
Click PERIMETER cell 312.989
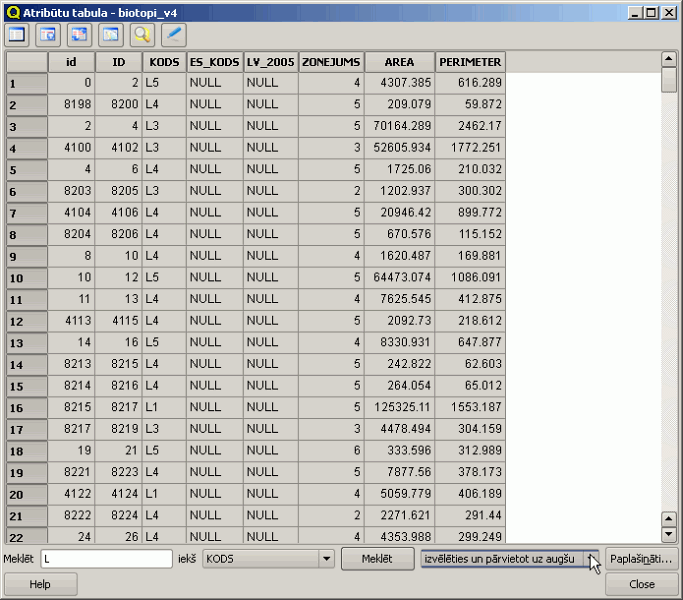coord(470,450)
